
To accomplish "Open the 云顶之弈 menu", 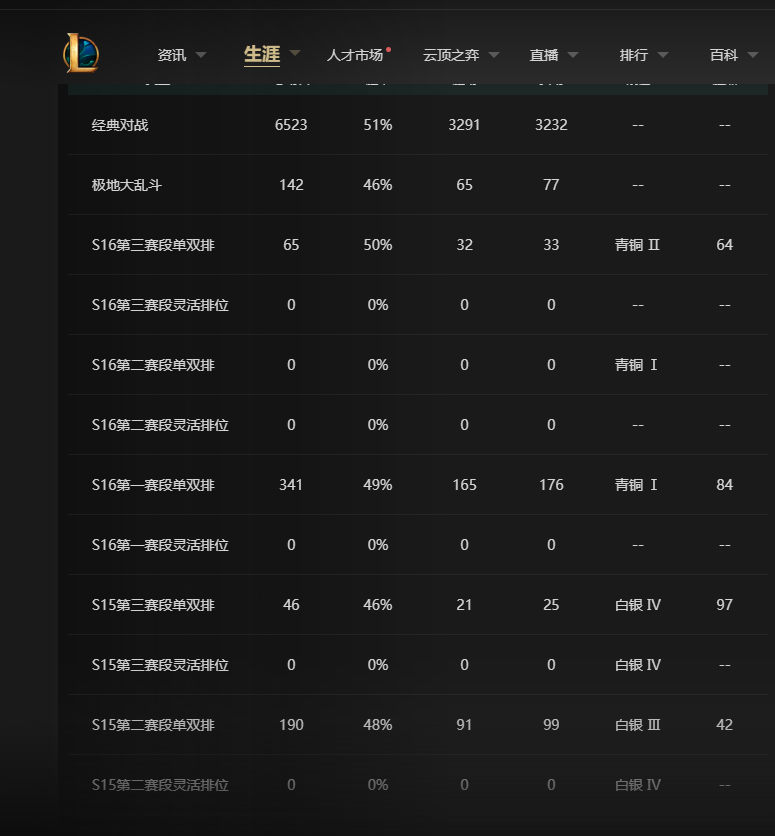I will [451, 55].
